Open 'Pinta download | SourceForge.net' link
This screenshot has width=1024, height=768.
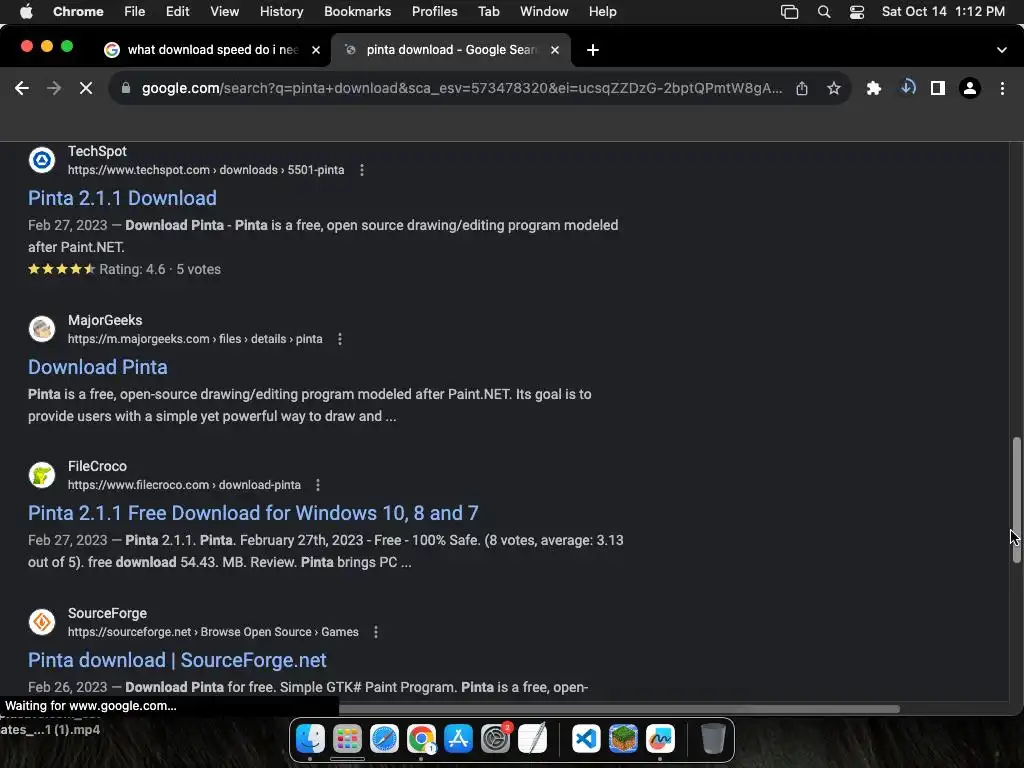pyautogui.click(x=177, y=660)
